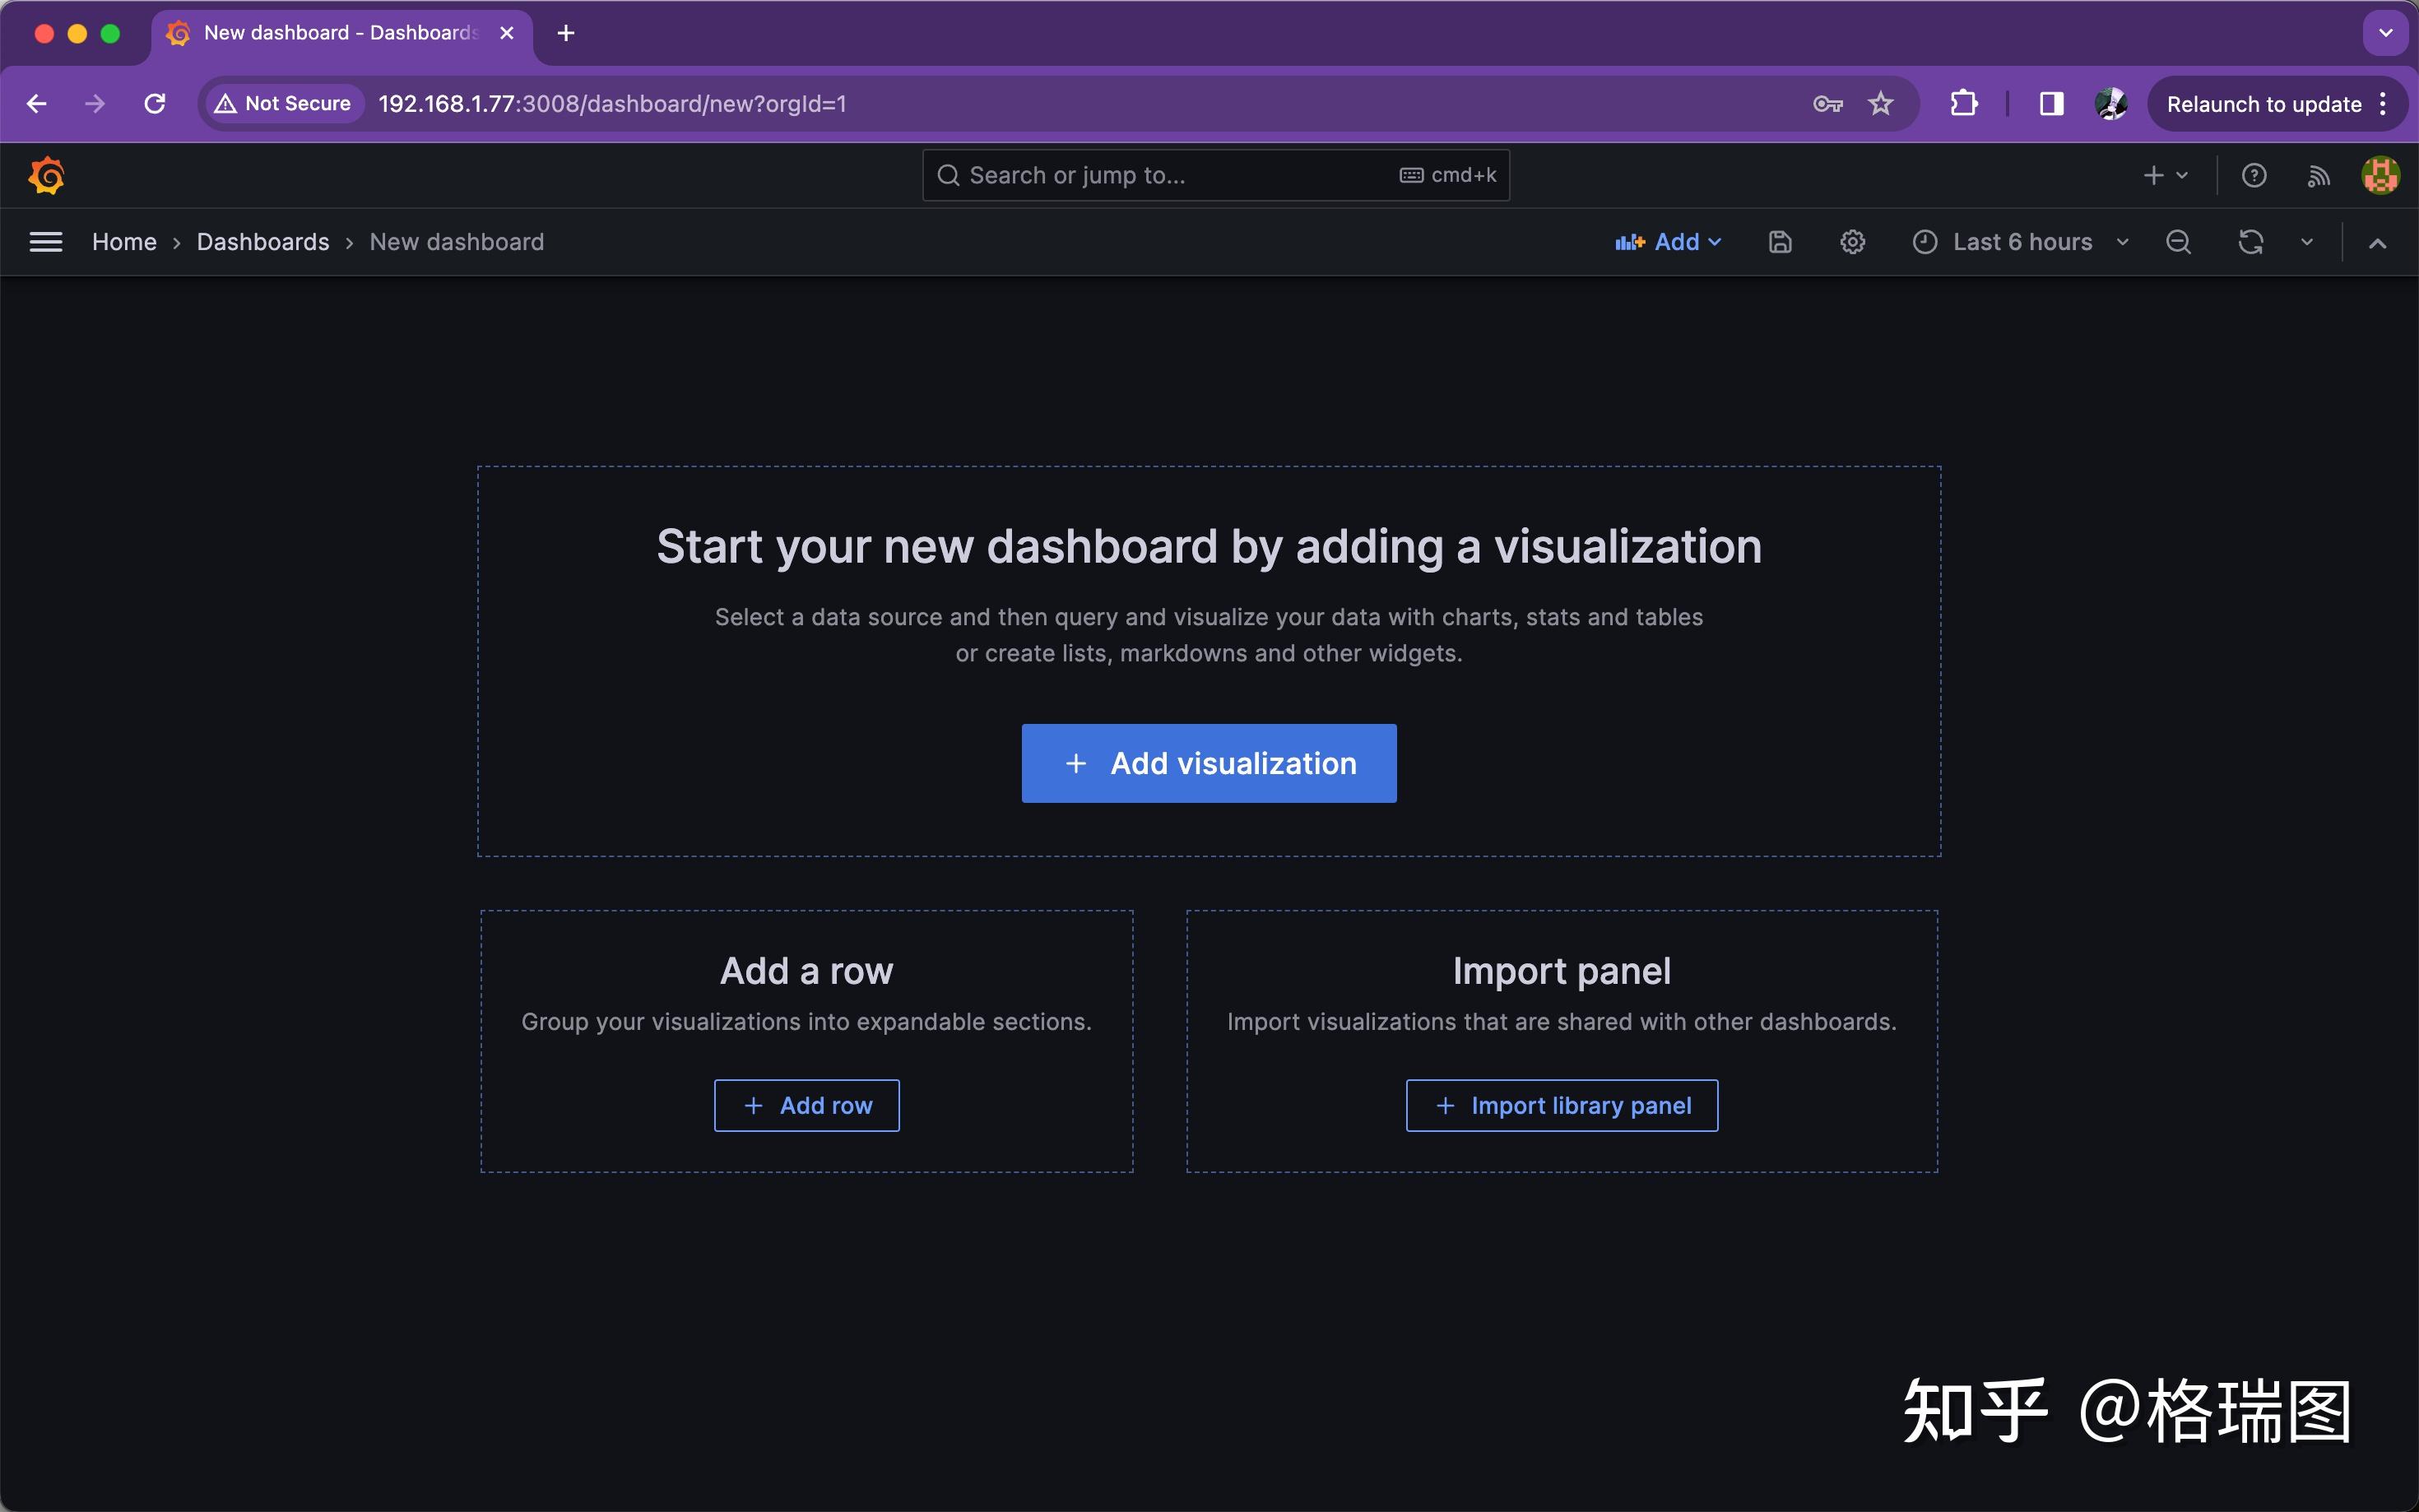Click the refresh dashboard icon

[2250, 242]
